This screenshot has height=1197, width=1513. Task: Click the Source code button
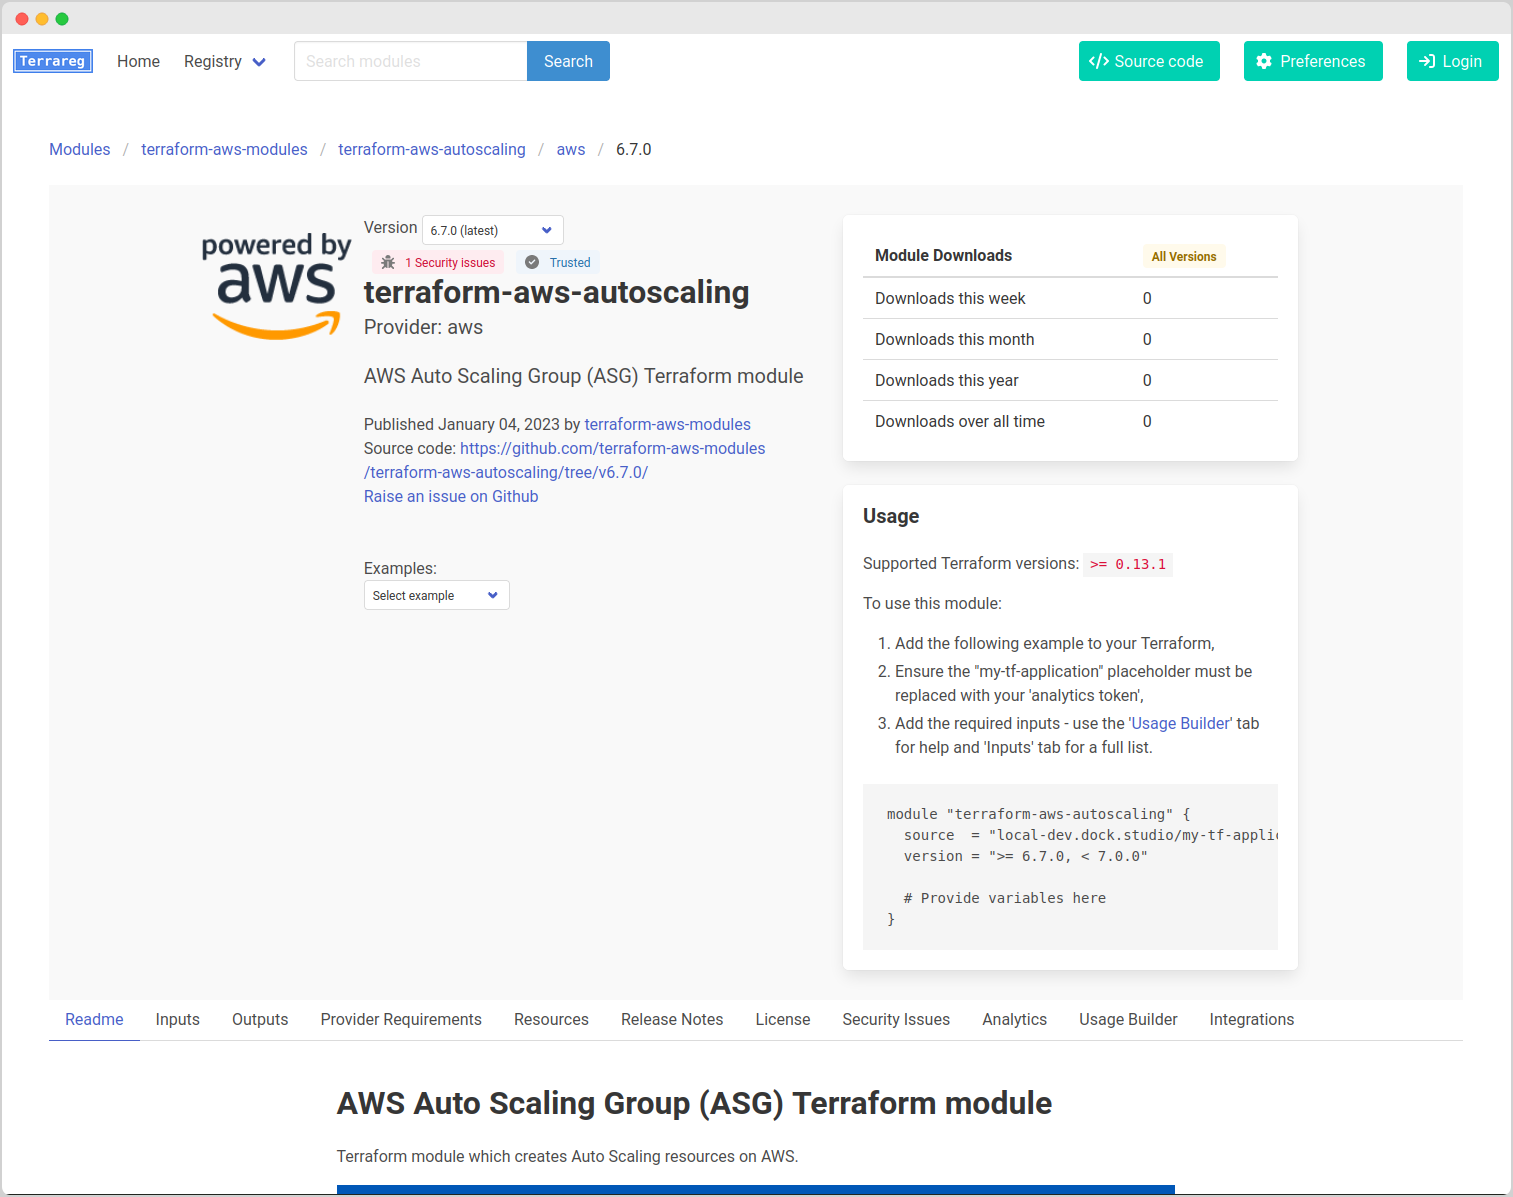[x=1149, y=61]
